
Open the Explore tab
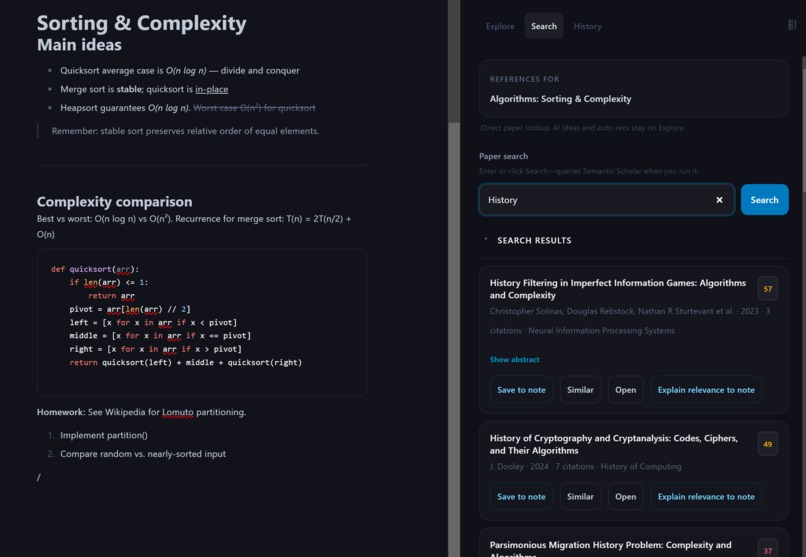(500, 26)
